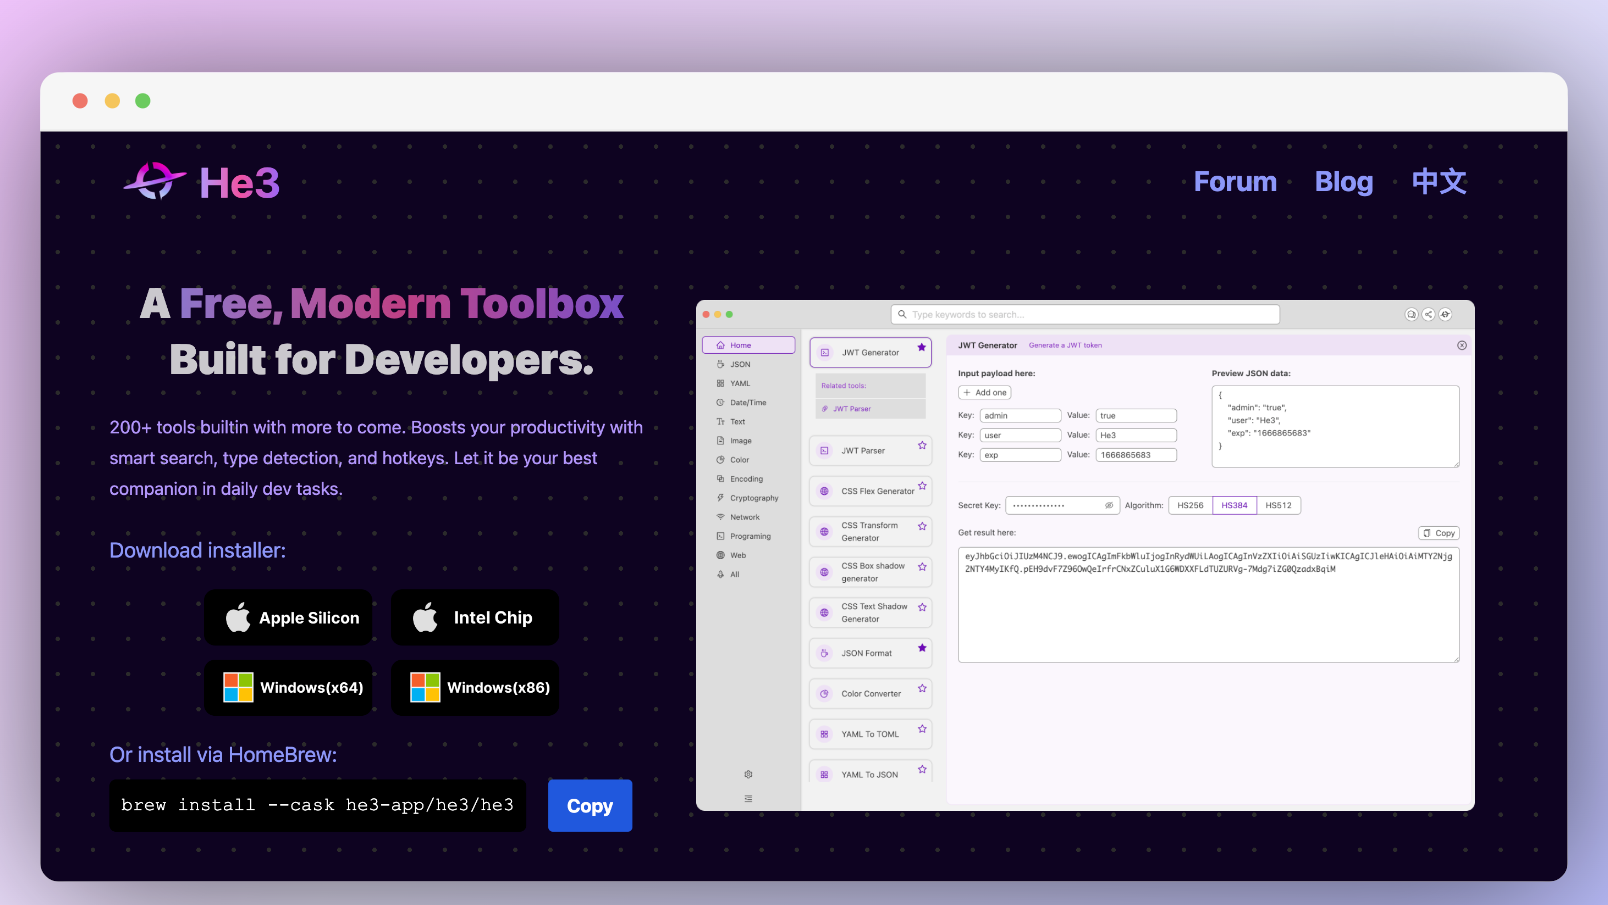Click the JWT result token text area
The height and width of the screenshot is (905, 1608).
[x=1208, y=604]
